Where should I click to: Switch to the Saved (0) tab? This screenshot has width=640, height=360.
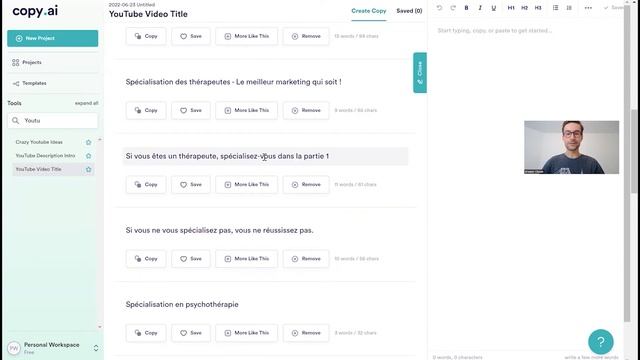coord(409,11)
